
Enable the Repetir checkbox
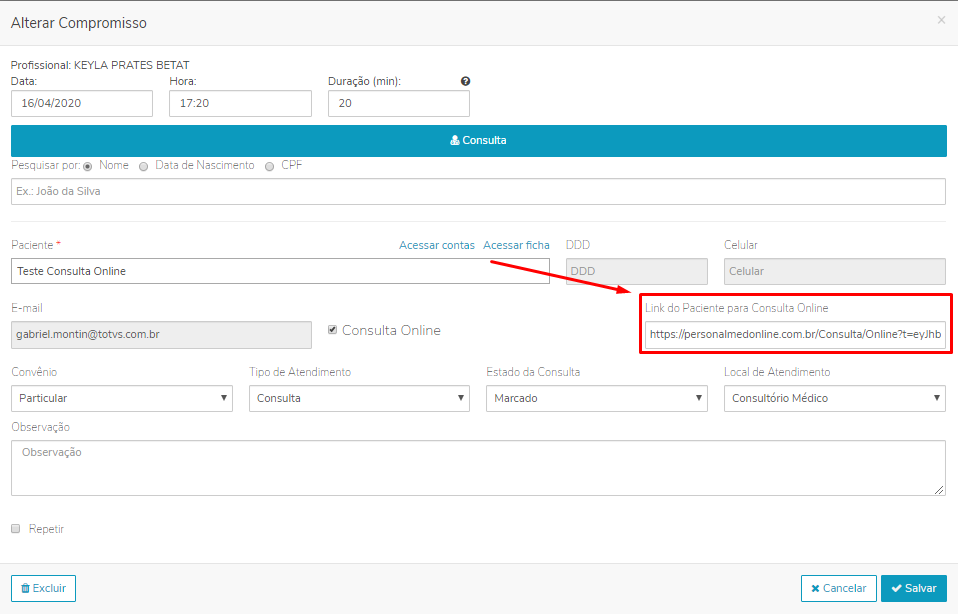pos(16,528)
